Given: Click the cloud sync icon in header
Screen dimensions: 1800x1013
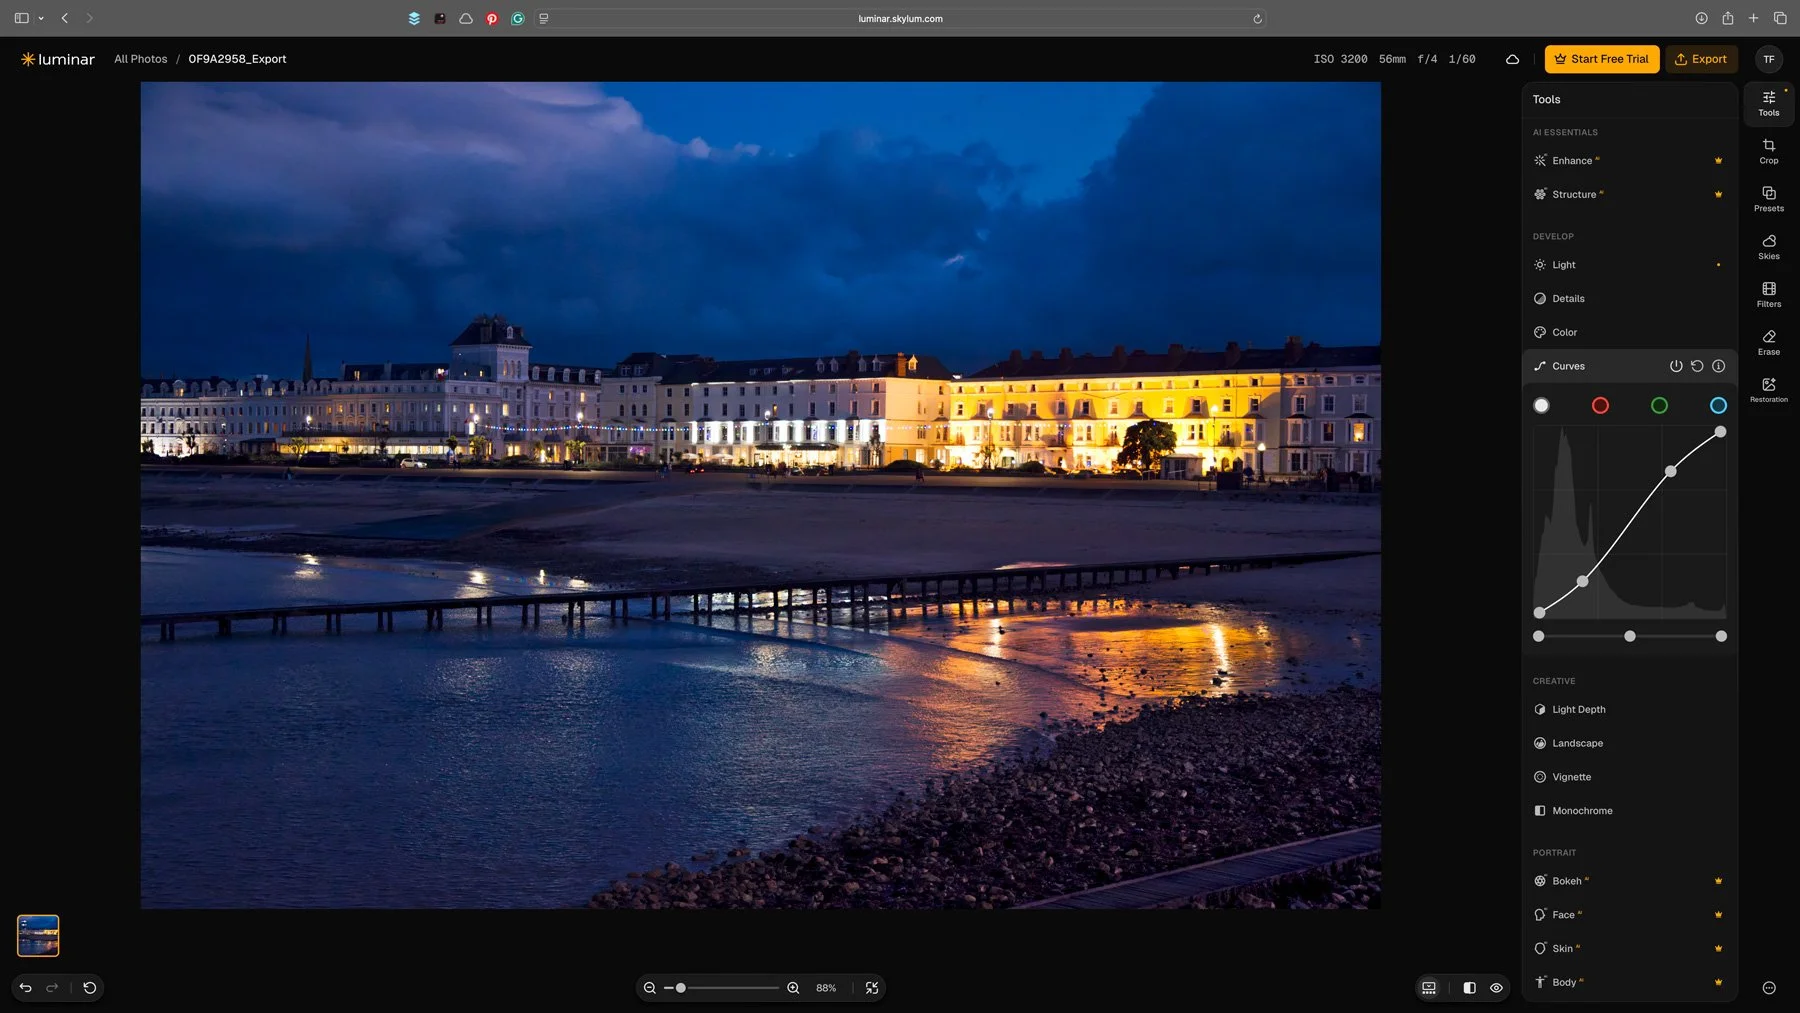Looking at the screenshot, I should [1512, 60].
